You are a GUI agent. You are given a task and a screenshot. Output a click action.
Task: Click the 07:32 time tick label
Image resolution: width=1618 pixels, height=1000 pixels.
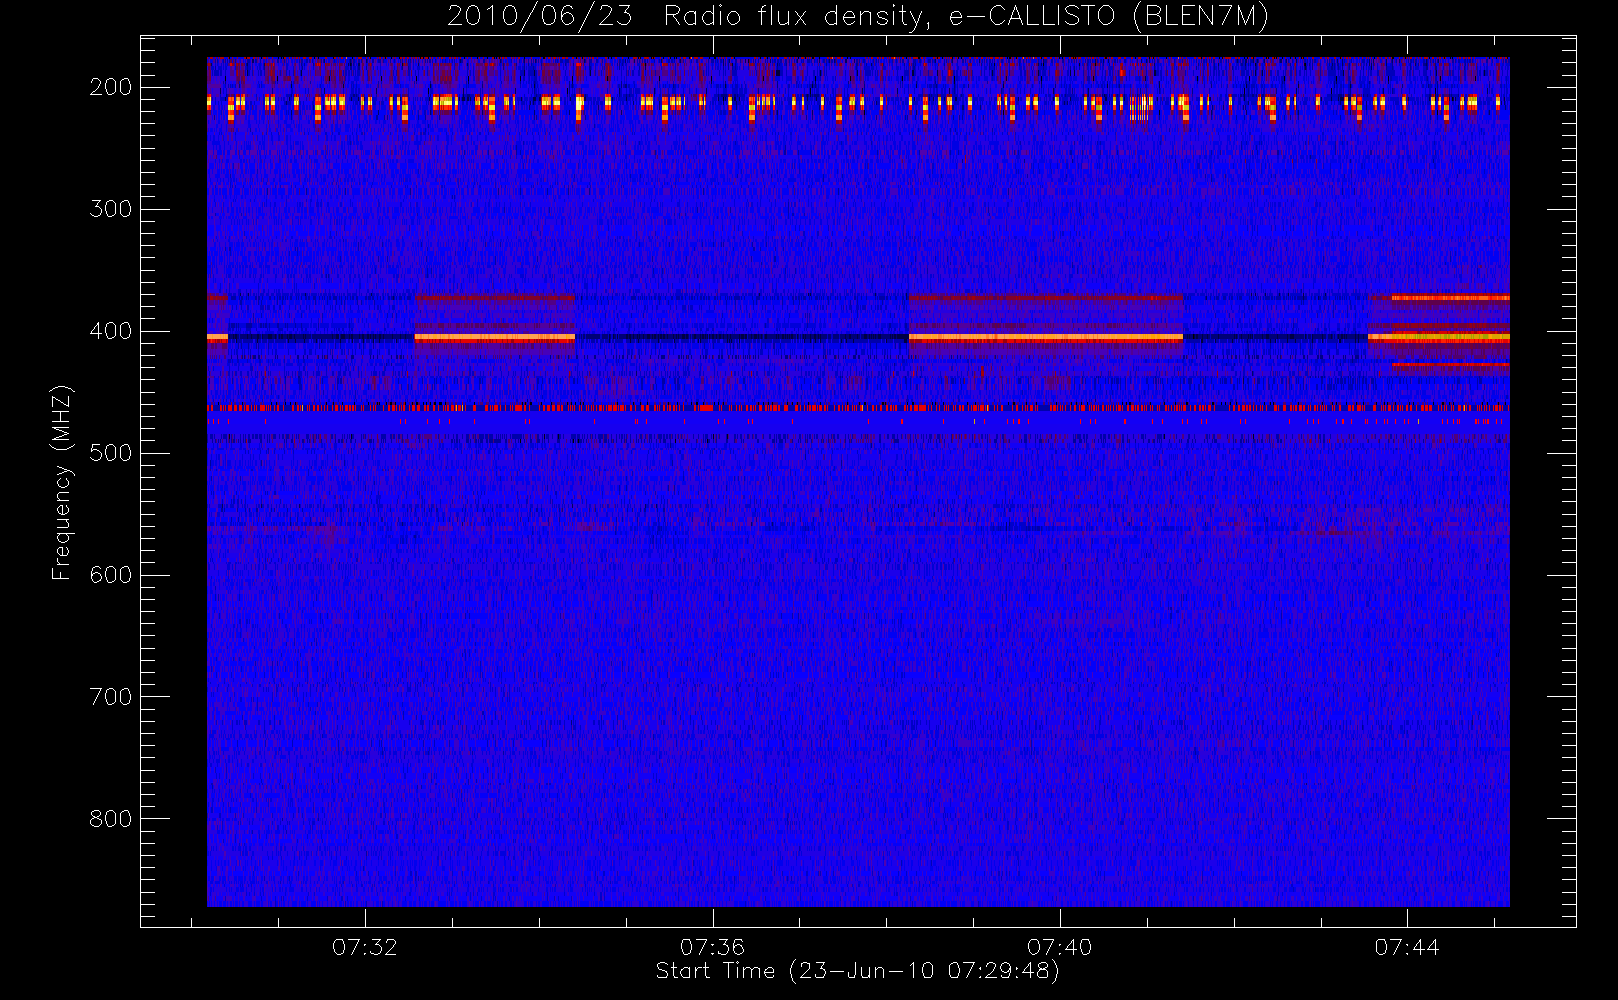[365, 947]
